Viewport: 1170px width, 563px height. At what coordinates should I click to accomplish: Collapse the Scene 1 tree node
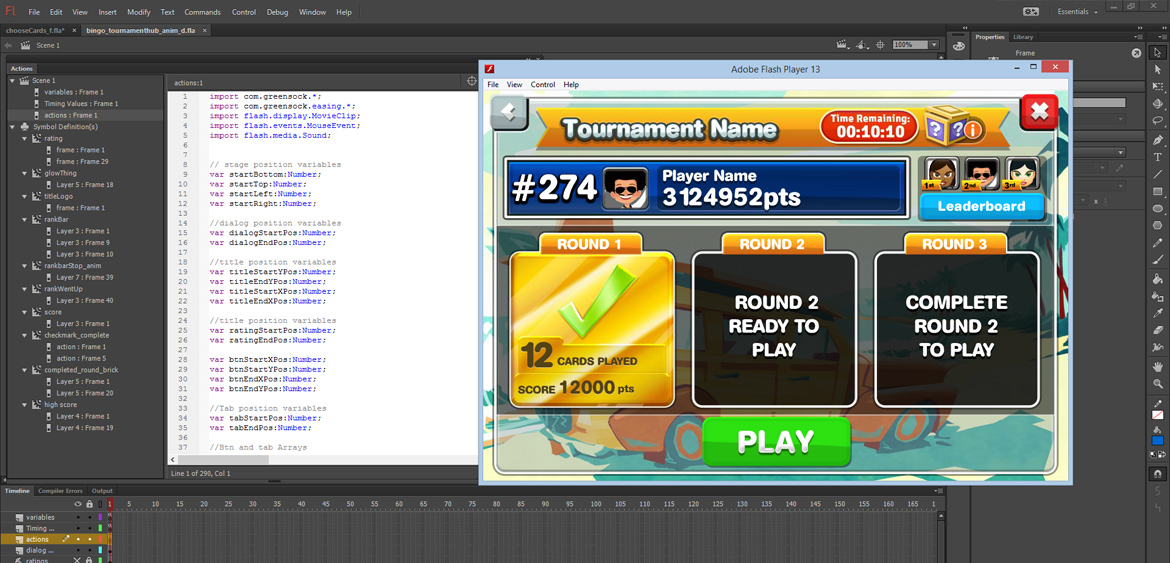pyautogui.click(x=13, y=81)
